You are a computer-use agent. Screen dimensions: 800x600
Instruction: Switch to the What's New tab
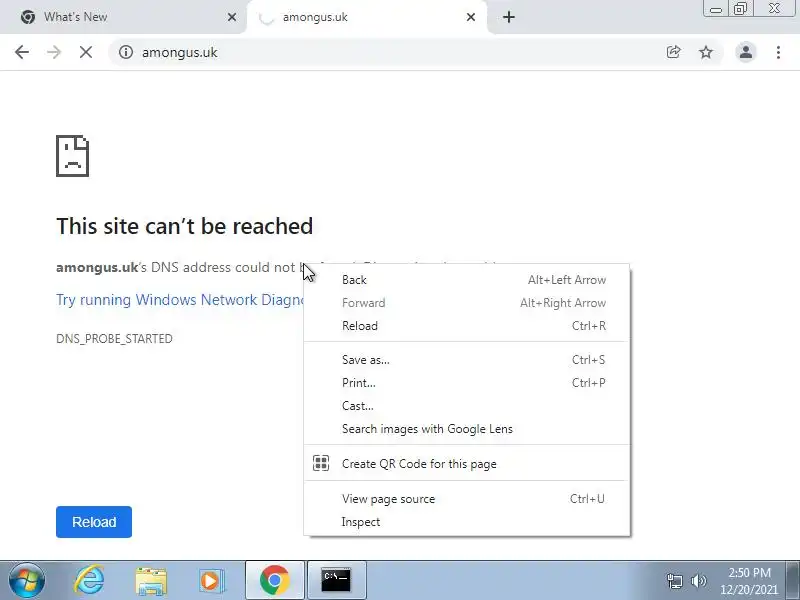(x=122, y=17)
